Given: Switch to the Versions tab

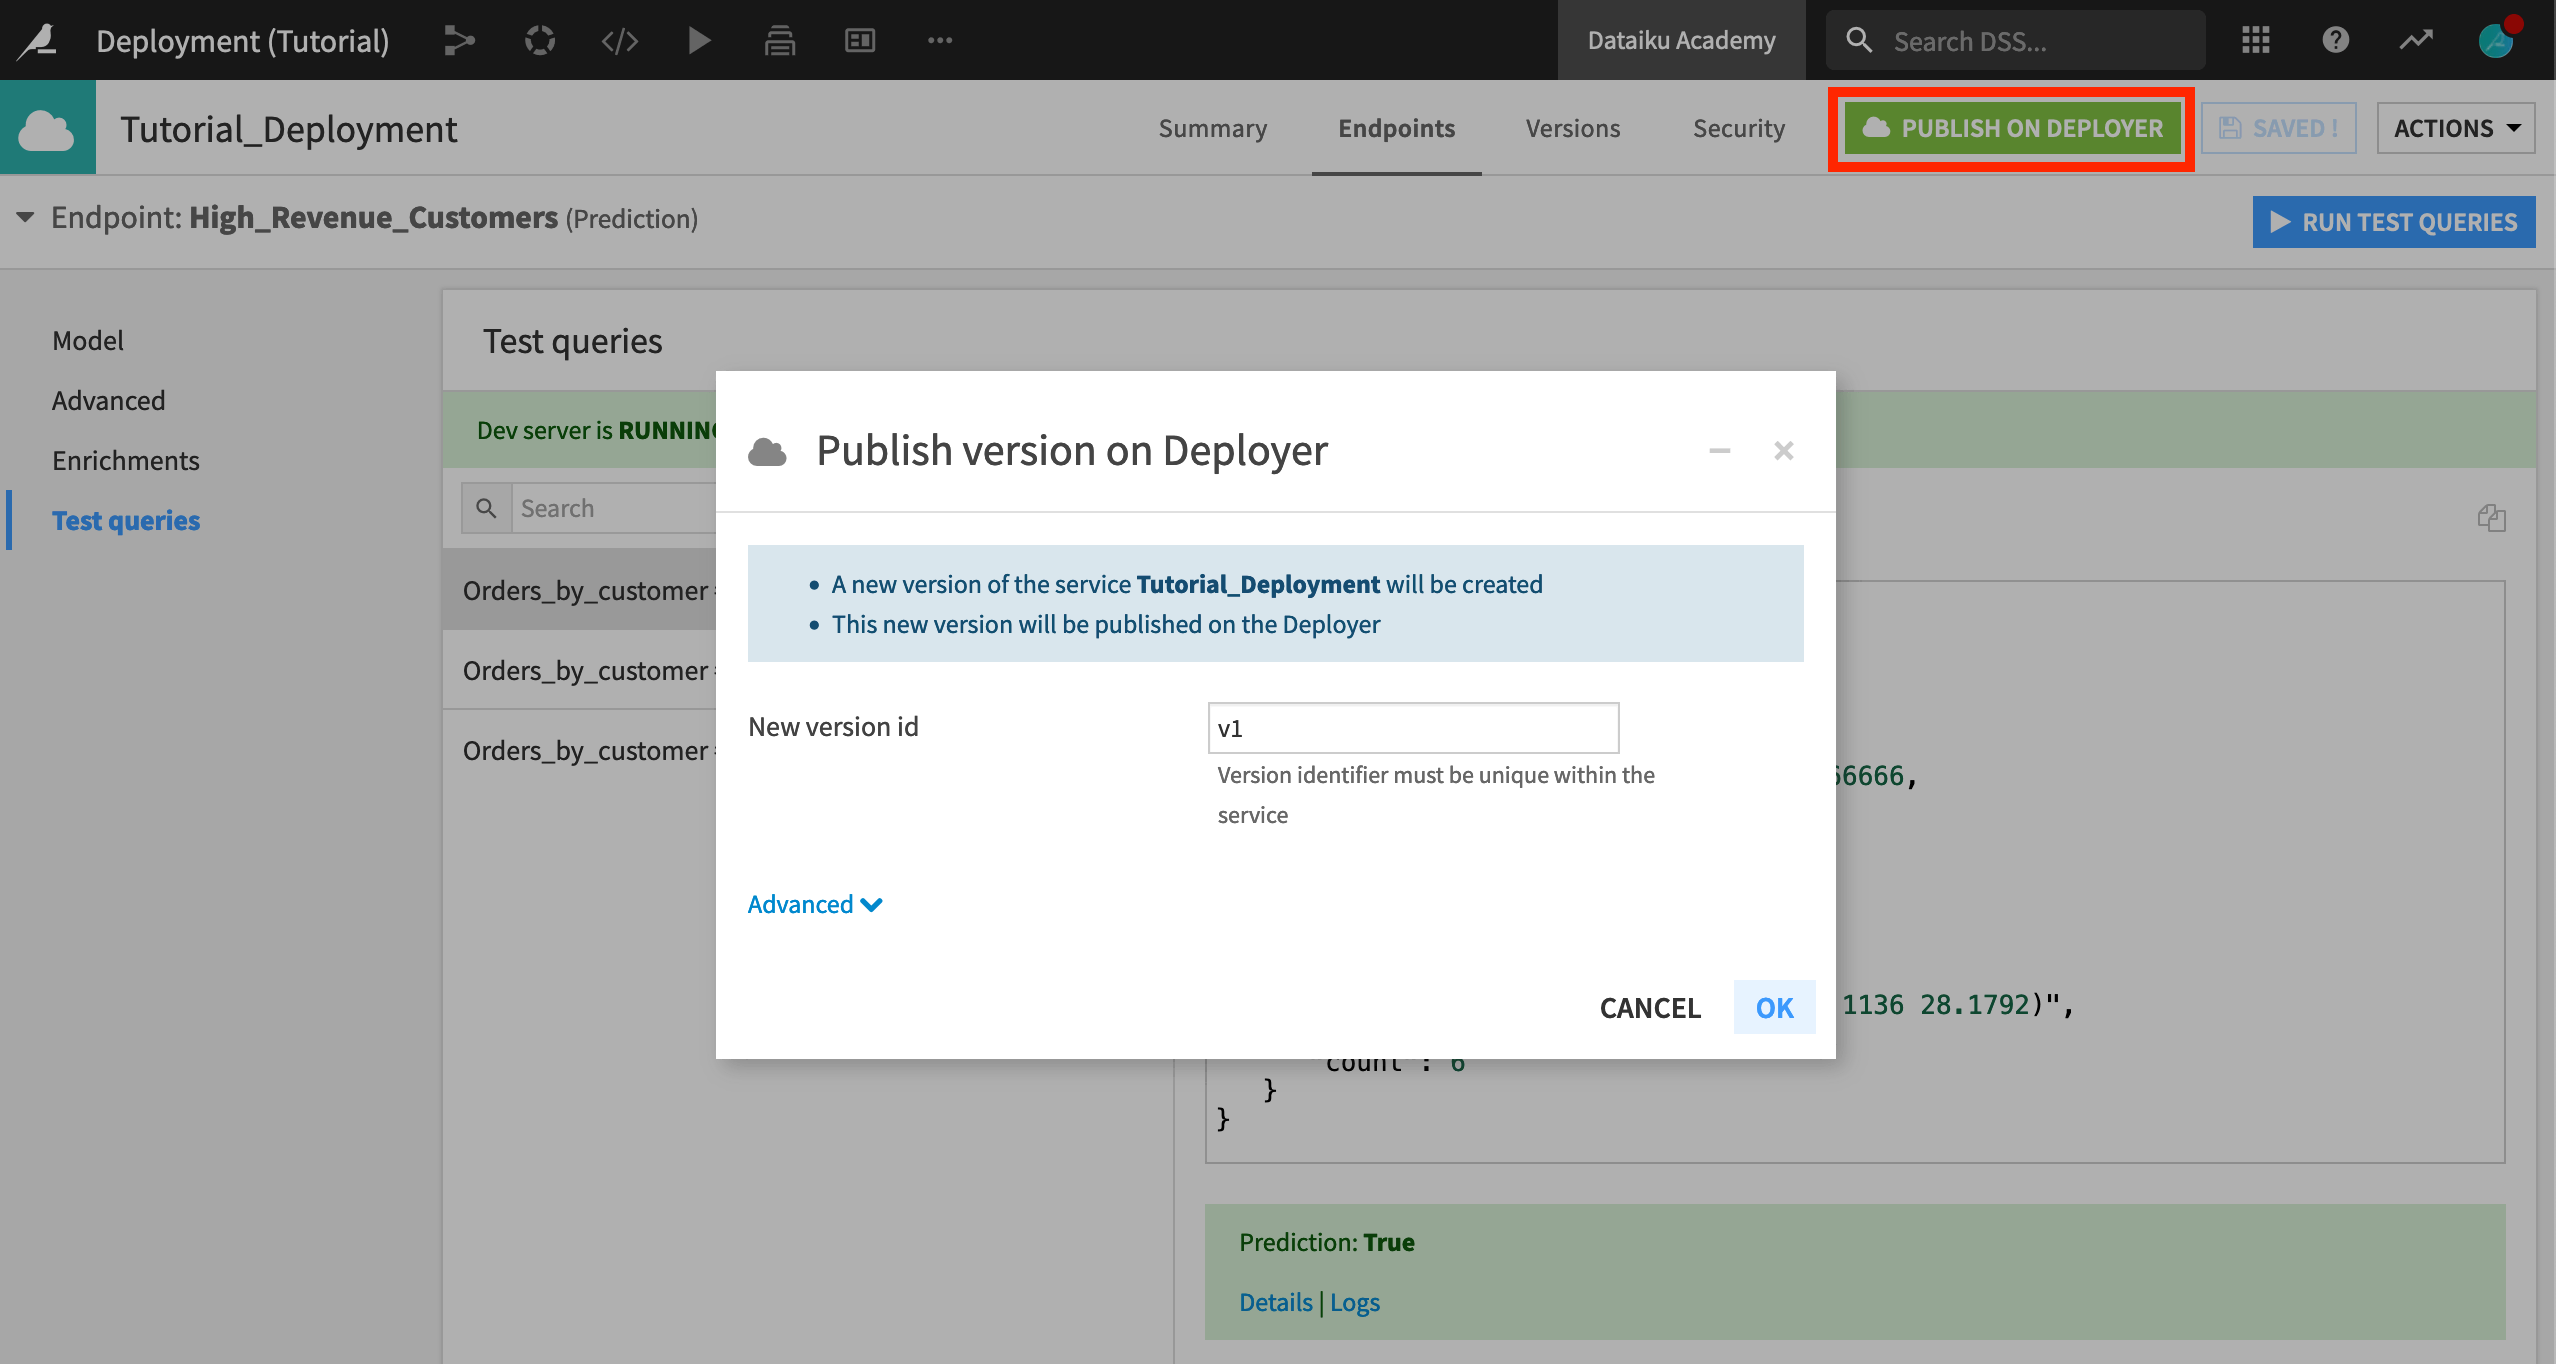Looking at the screenshot, I should pos(1573,128).
